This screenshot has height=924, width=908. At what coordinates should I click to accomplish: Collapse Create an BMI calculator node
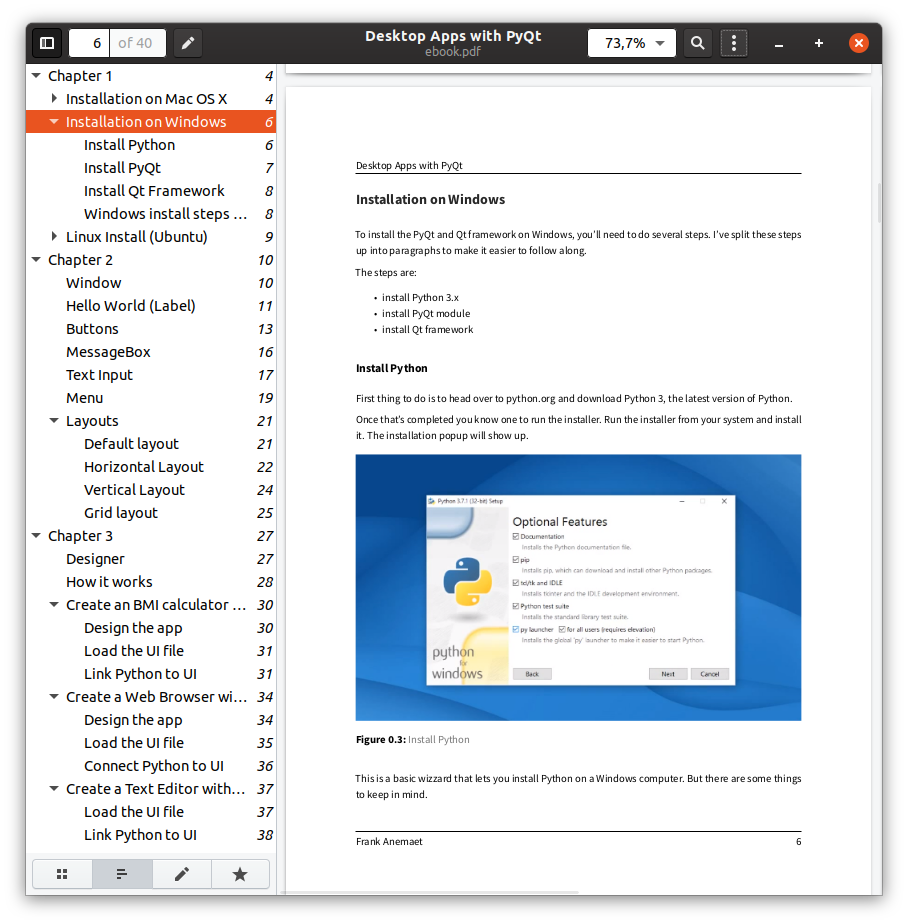coord(54,605)
